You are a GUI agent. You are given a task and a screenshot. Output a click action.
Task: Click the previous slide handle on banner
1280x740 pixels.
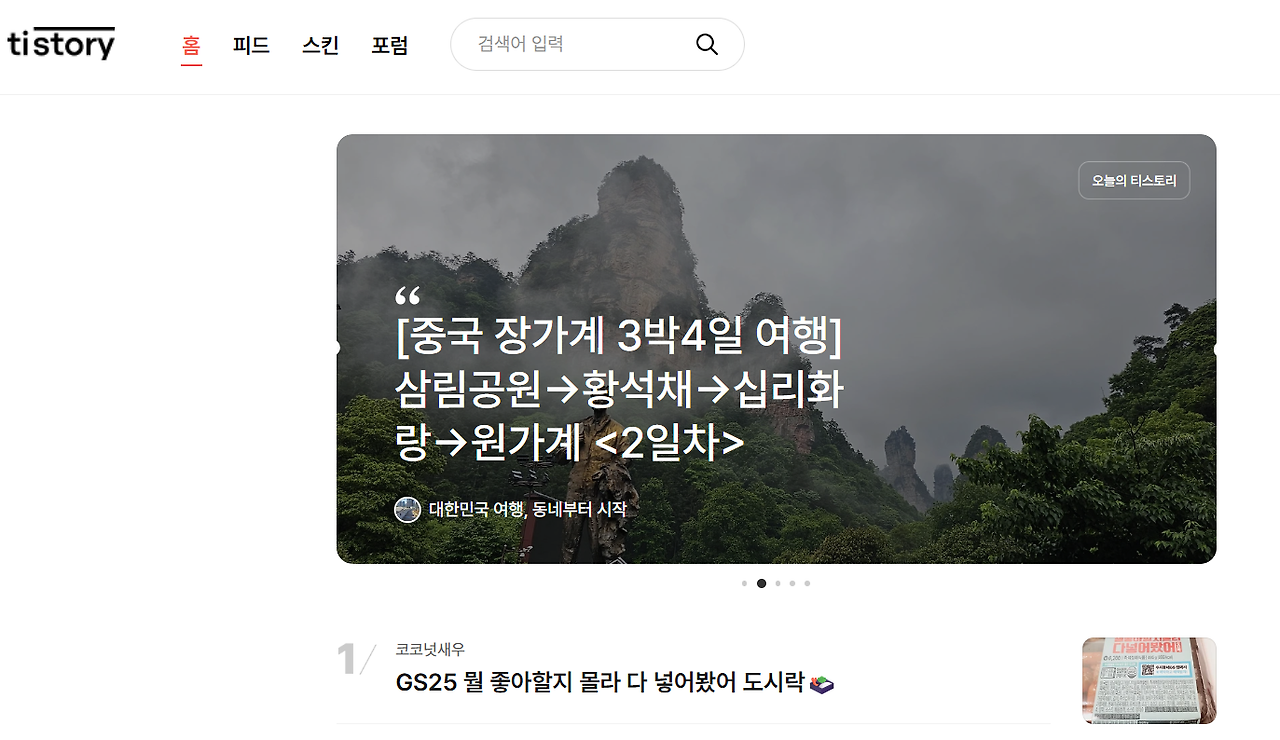click(337, 349)
